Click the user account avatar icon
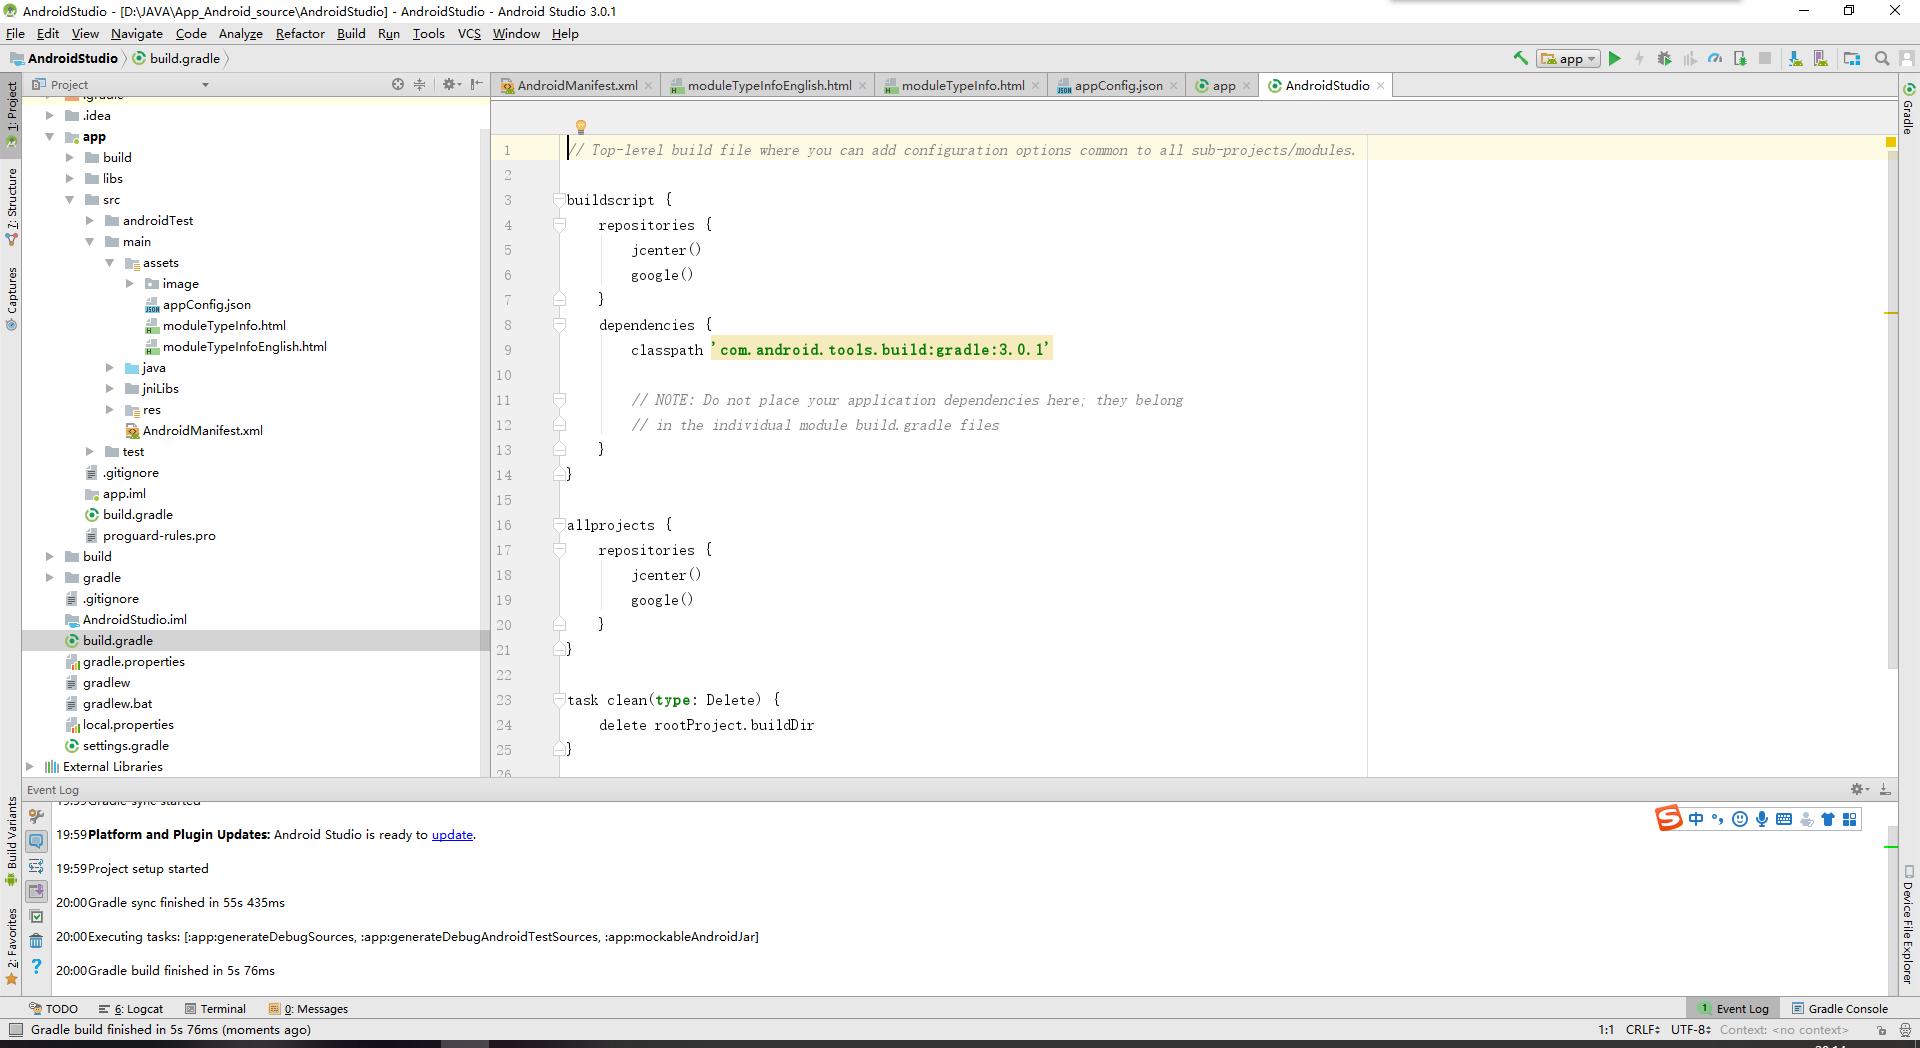Image resolution: width=1920 pixels, height=1048 pixels. pyautogui.click(x=1907, y=58)
